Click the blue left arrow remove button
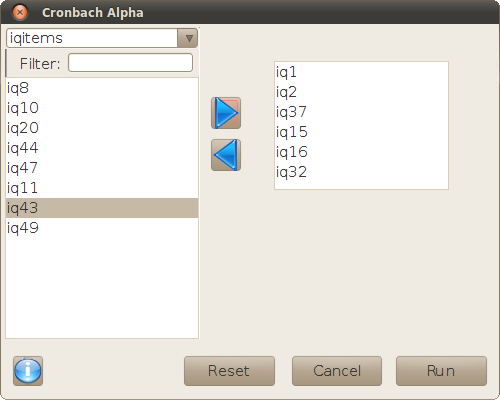This screenshot has height=400, width=500. 226,155
